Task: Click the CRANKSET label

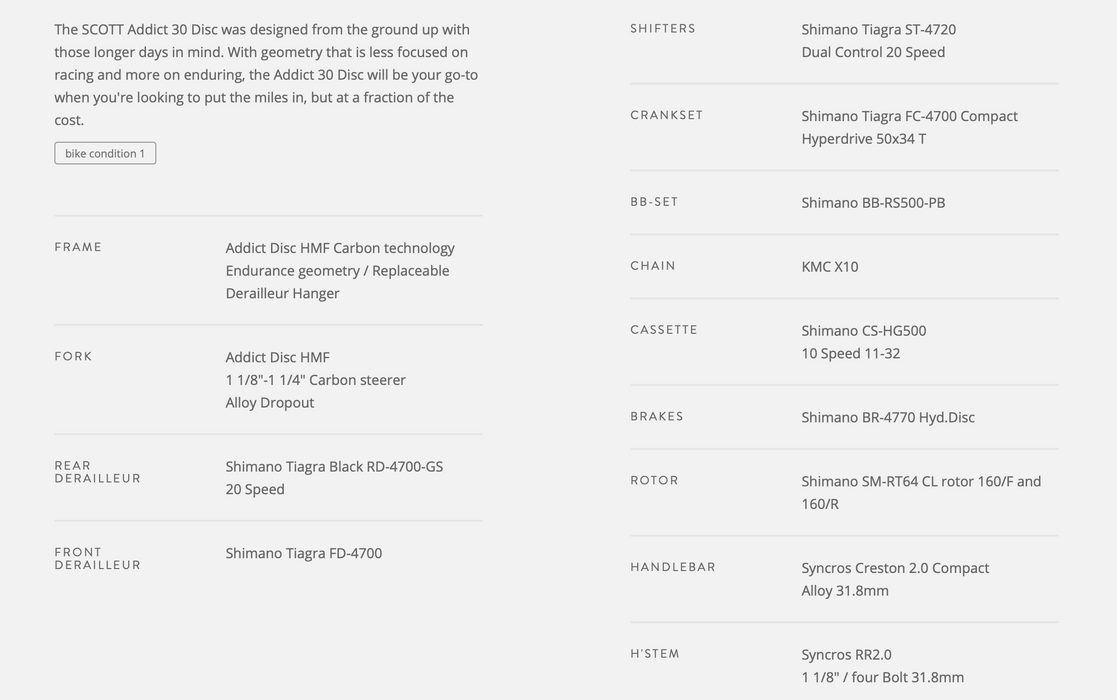Action: point(666,115)
